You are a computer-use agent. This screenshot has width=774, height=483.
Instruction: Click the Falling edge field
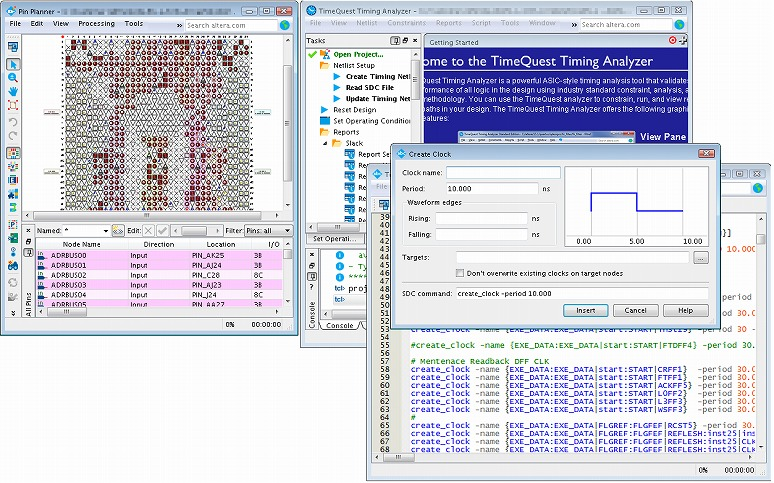481,235
